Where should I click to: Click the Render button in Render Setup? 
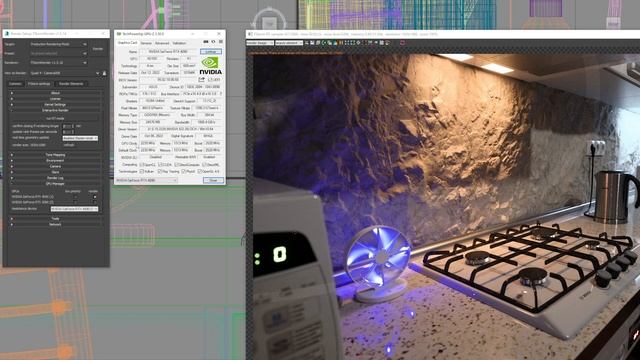(98, 49)
